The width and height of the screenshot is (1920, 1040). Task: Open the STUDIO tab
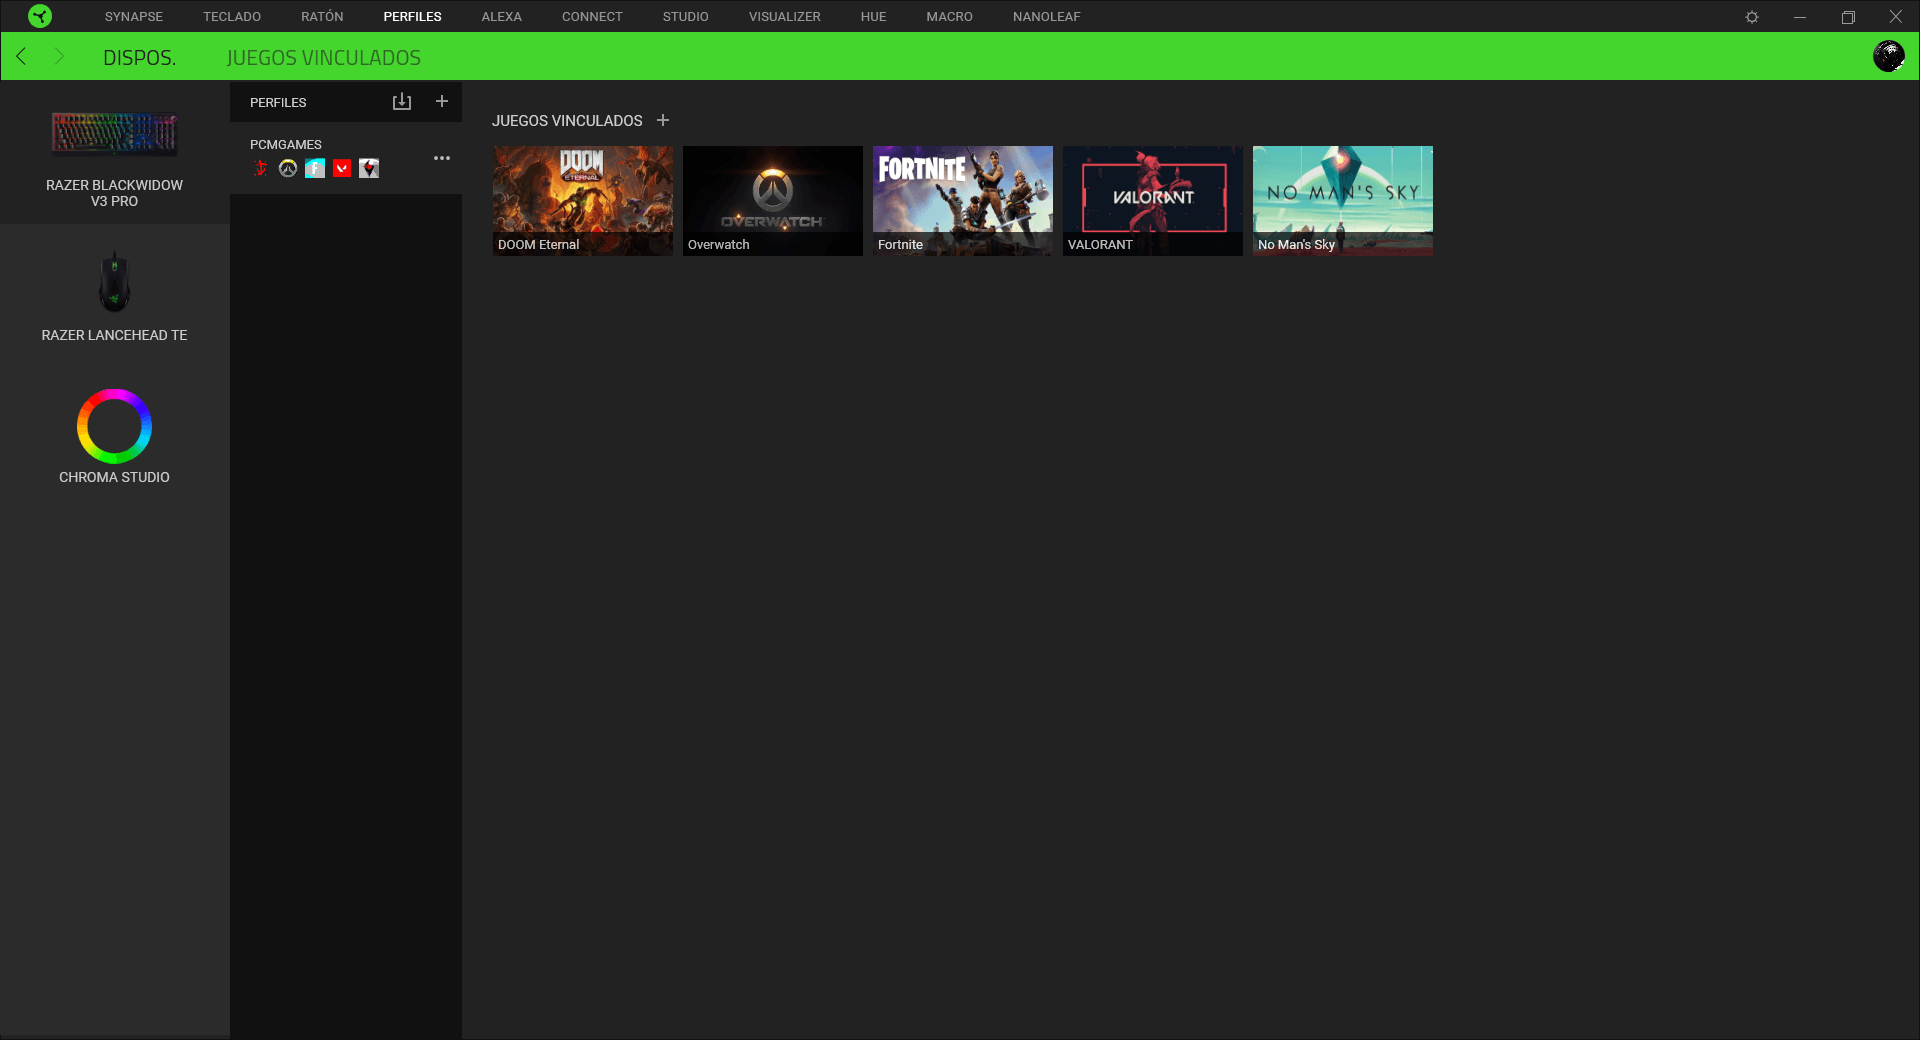685,17
